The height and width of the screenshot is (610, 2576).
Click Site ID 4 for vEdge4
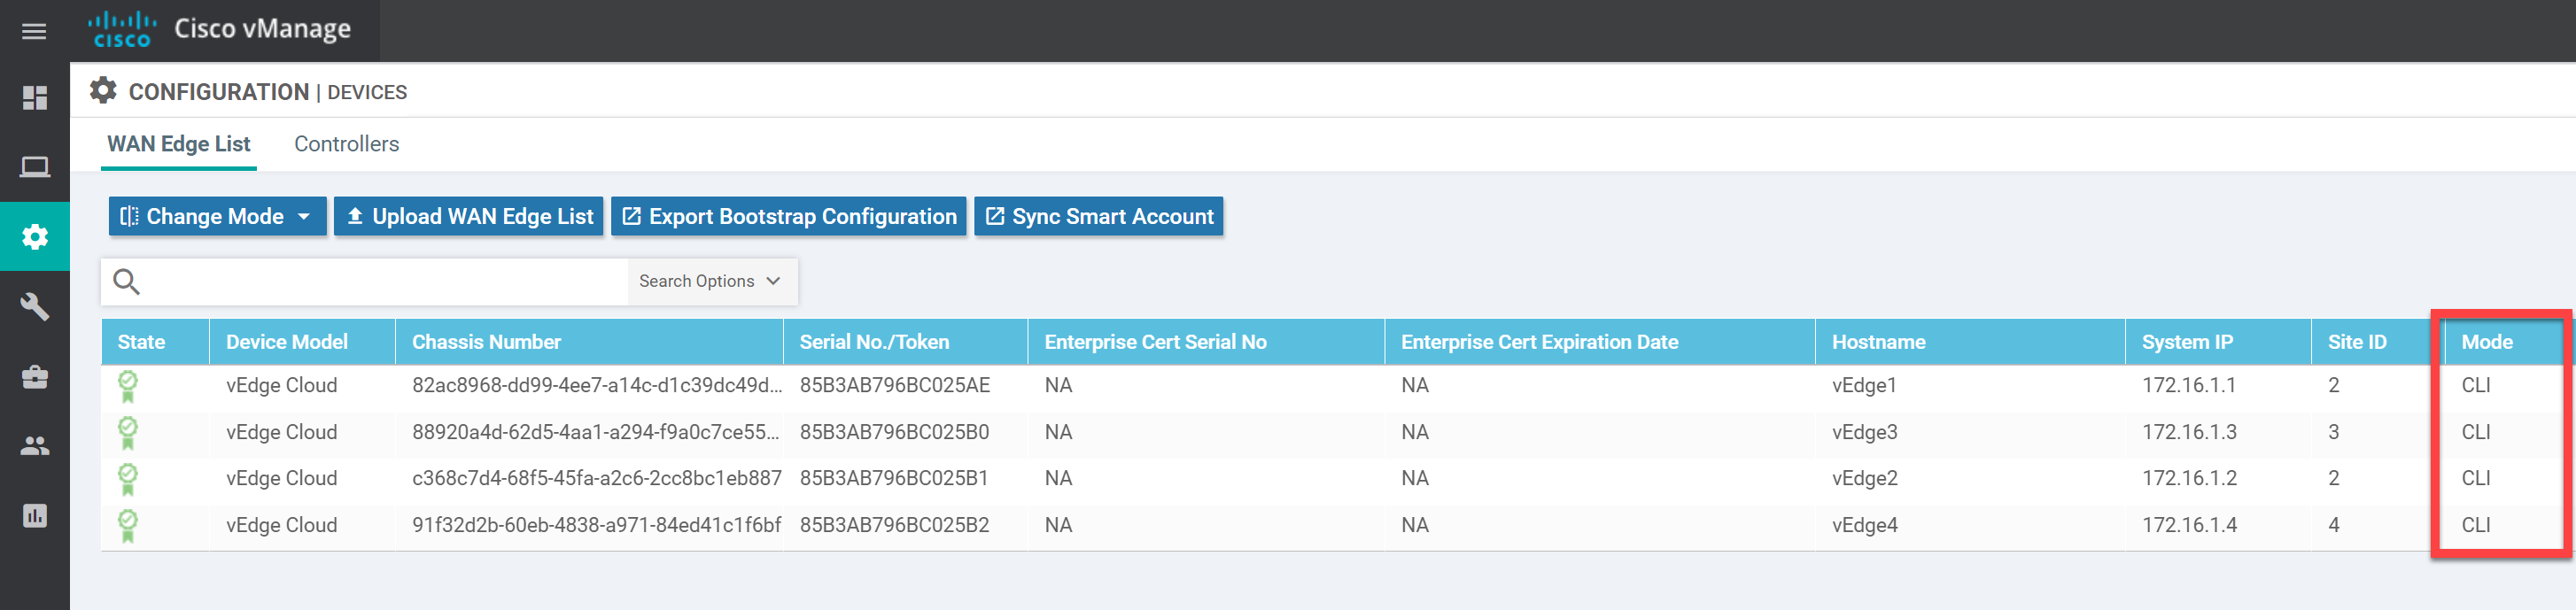(2333, 526)
